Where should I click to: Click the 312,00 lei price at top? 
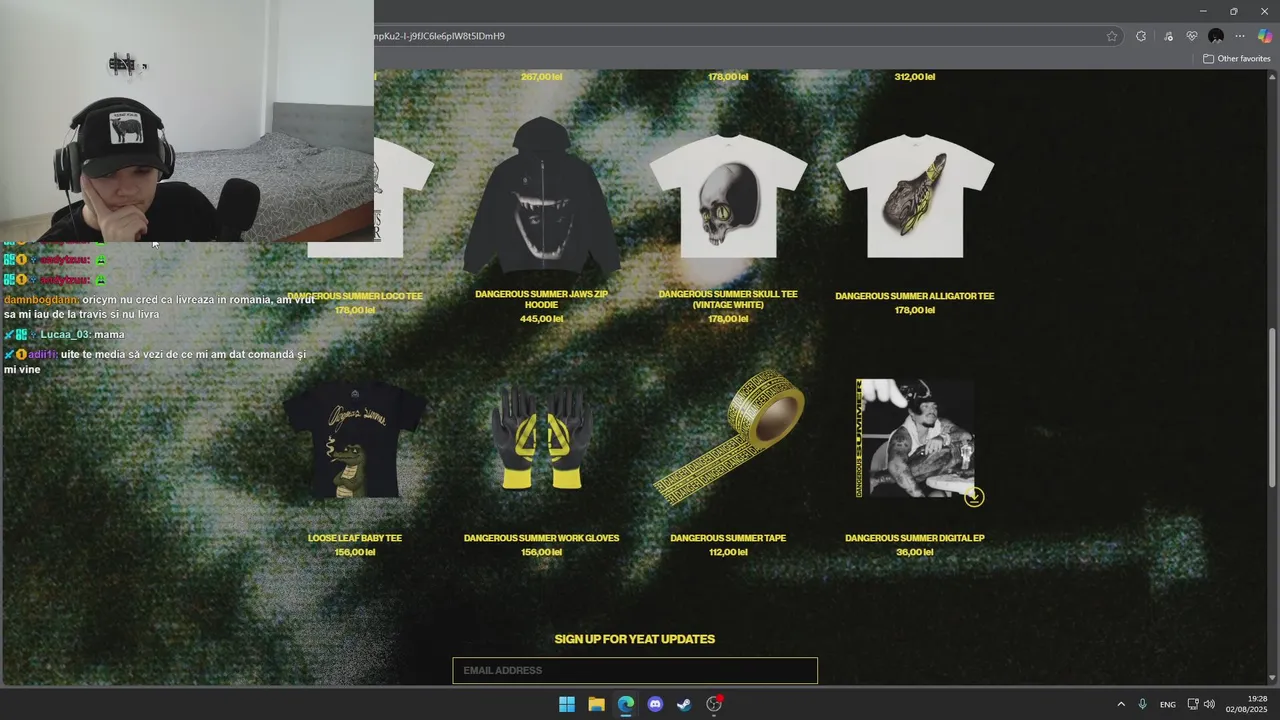click(x=915, y=77)
